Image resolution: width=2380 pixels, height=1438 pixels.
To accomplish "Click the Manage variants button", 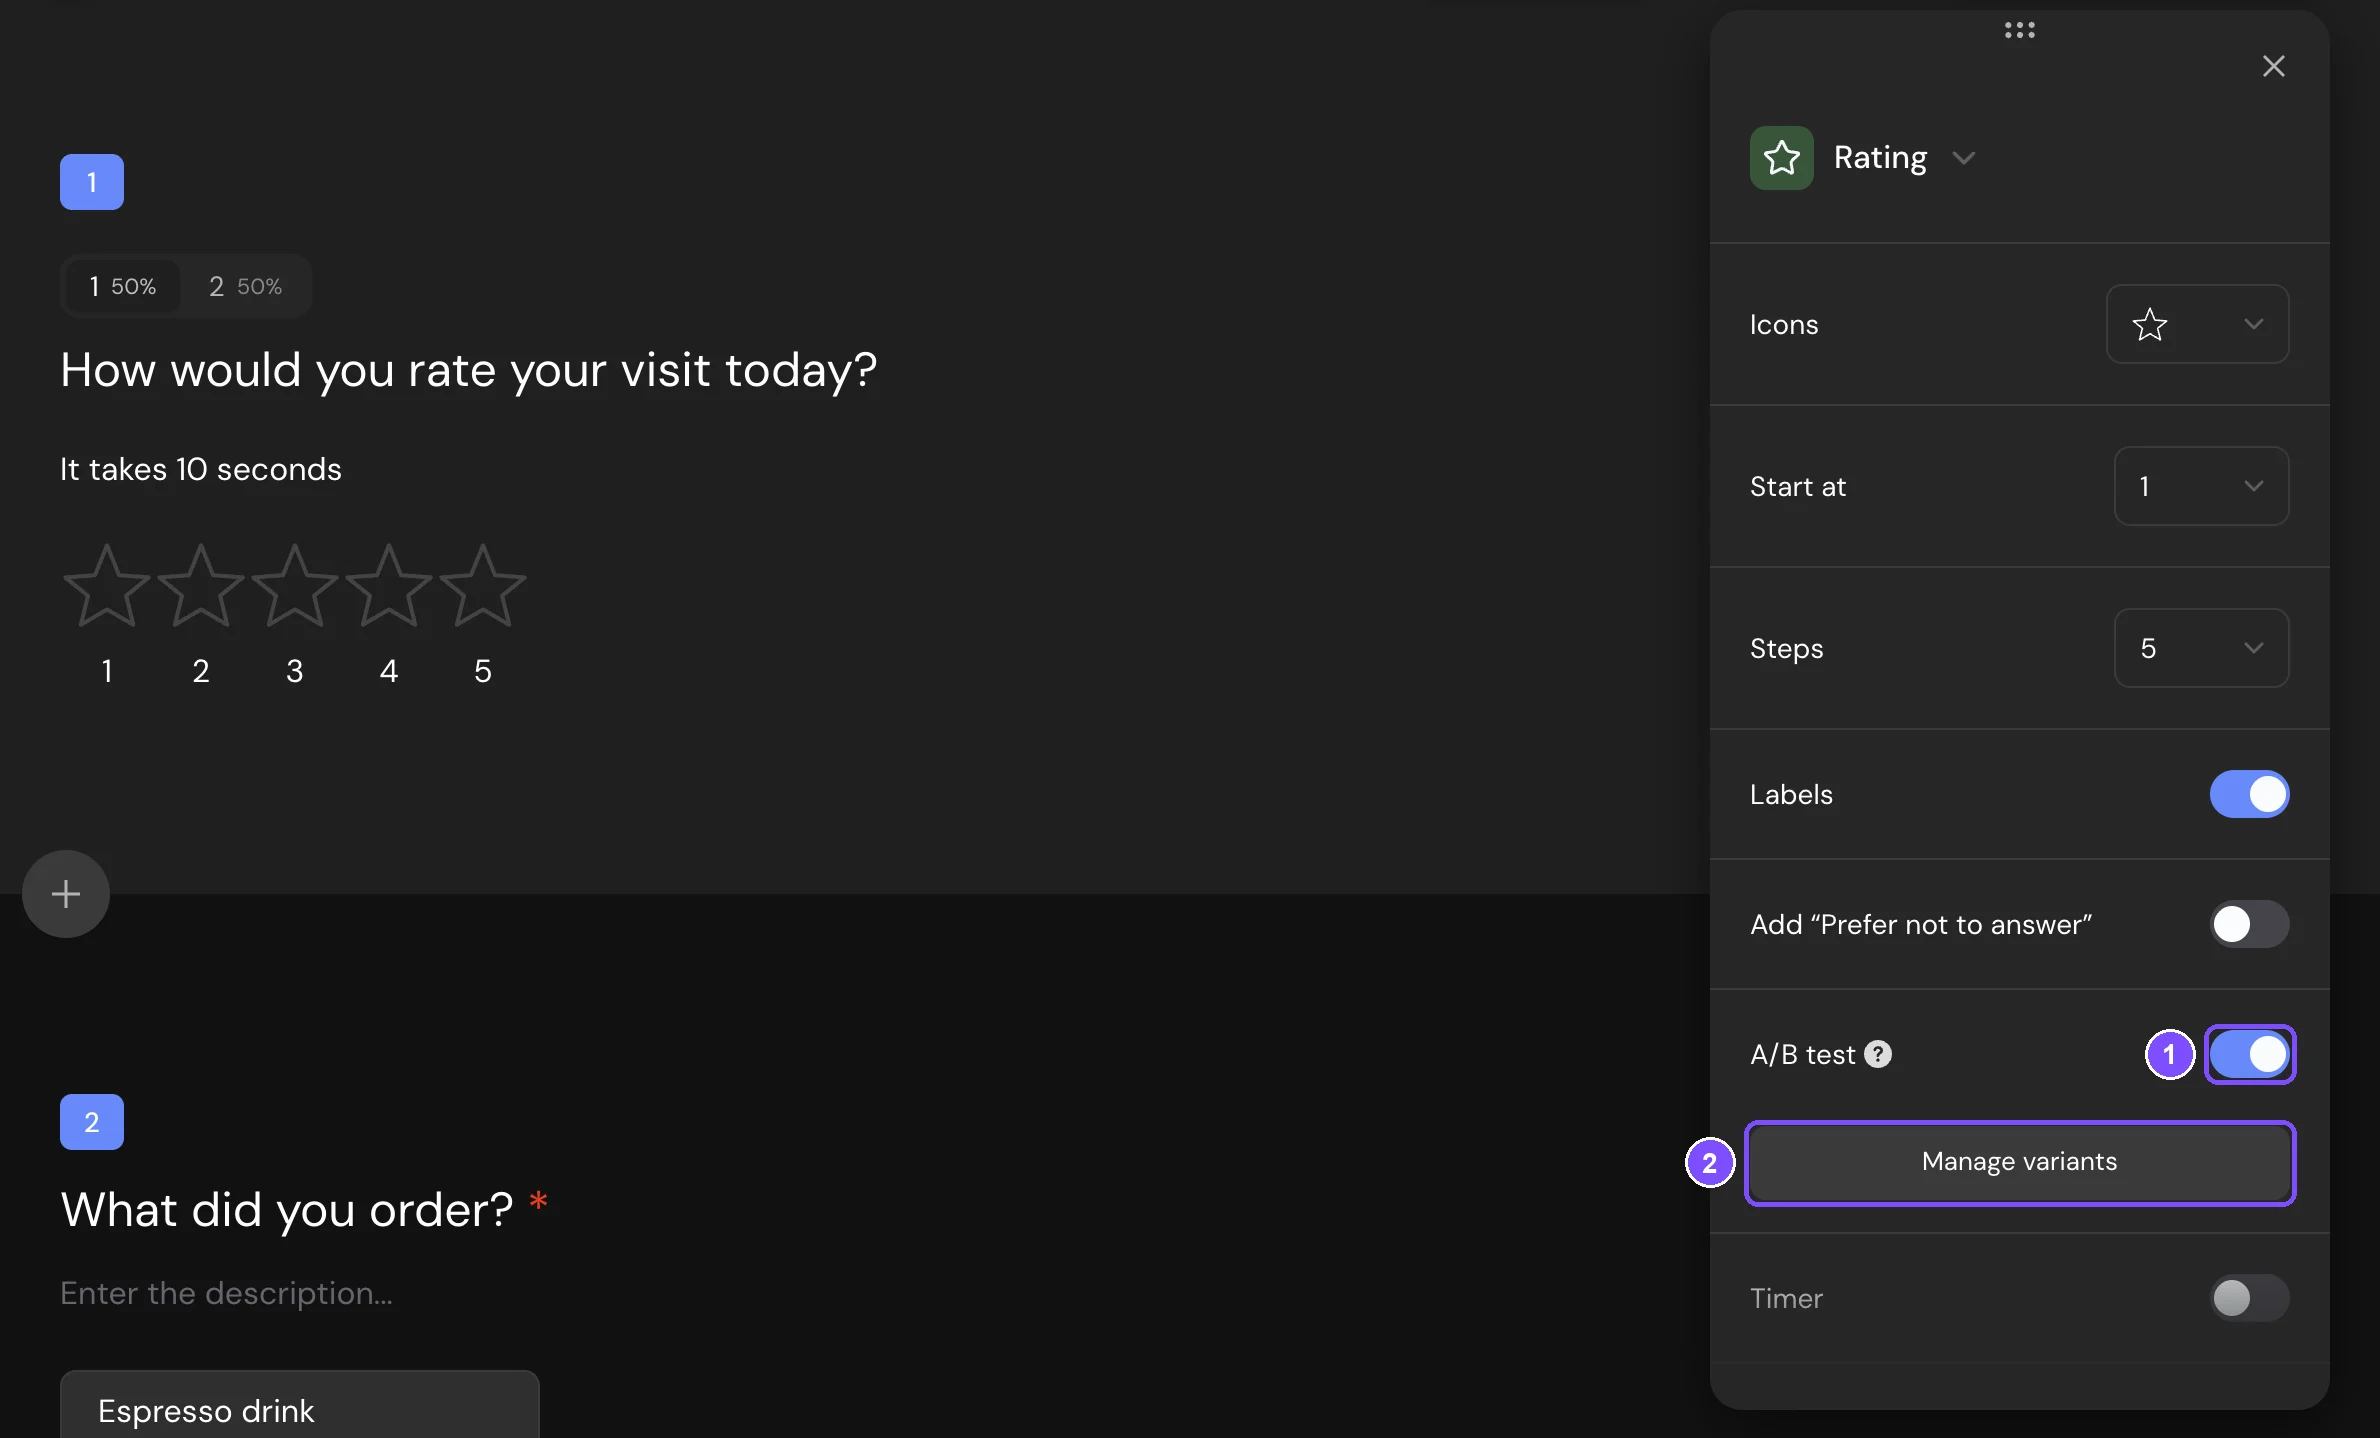I will [2019, 1162].
